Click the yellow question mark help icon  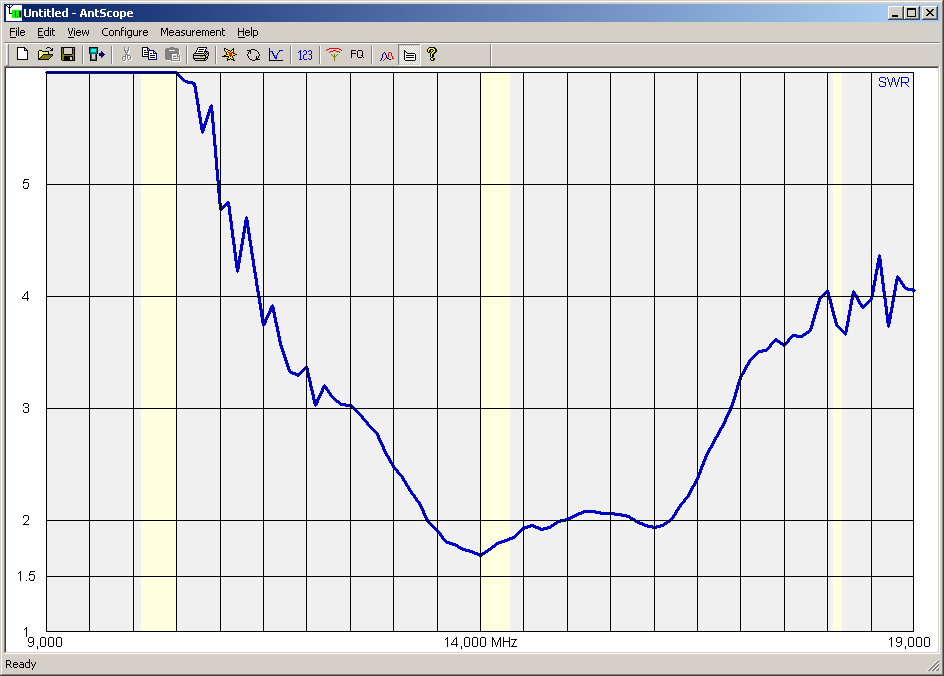(x=432, y=54)
